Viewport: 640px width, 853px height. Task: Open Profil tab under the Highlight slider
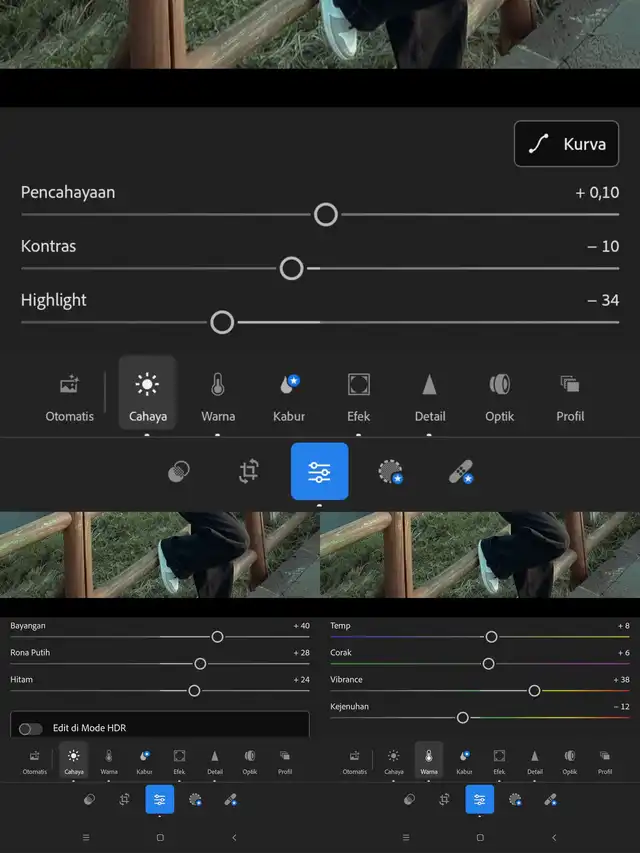(x=570, y=394)
